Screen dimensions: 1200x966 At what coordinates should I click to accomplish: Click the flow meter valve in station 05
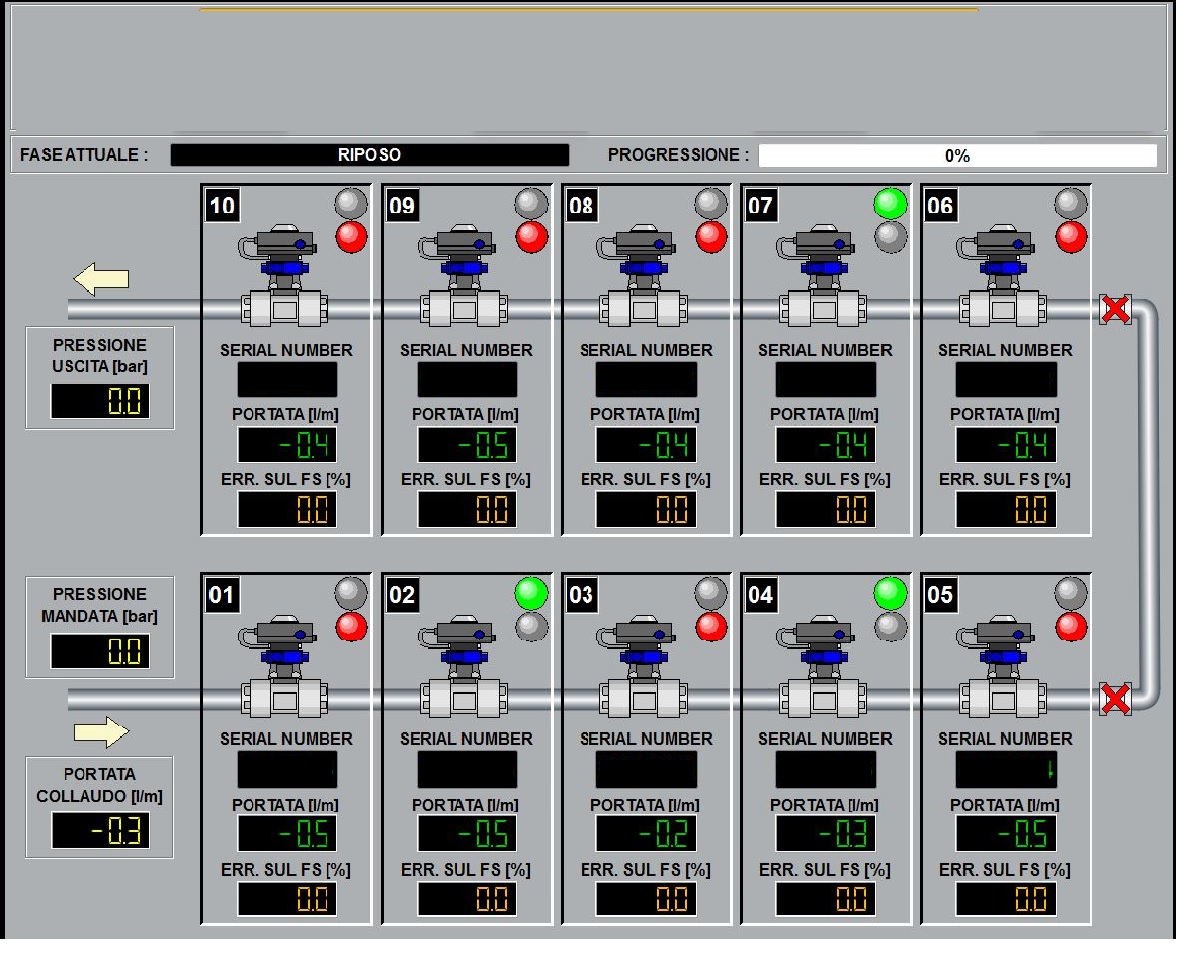click(x=1001, y=666)
